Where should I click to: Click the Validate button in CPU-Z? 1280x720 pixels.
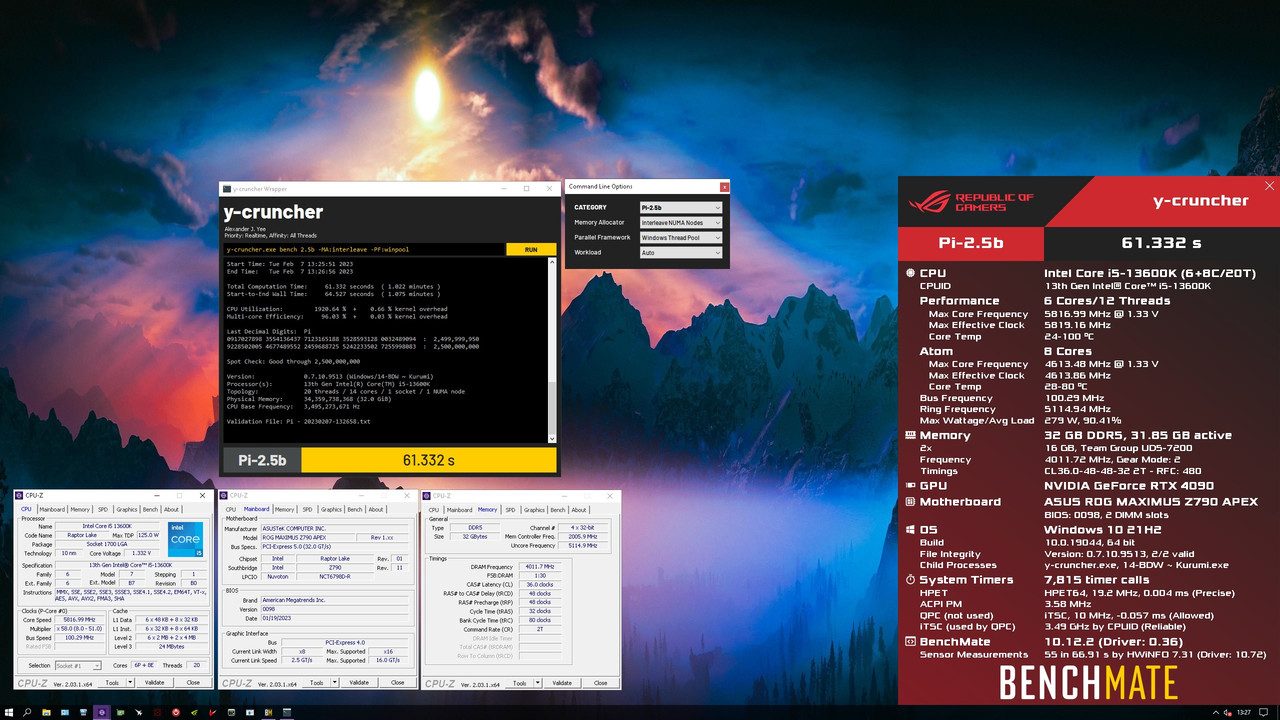[156, 681]
